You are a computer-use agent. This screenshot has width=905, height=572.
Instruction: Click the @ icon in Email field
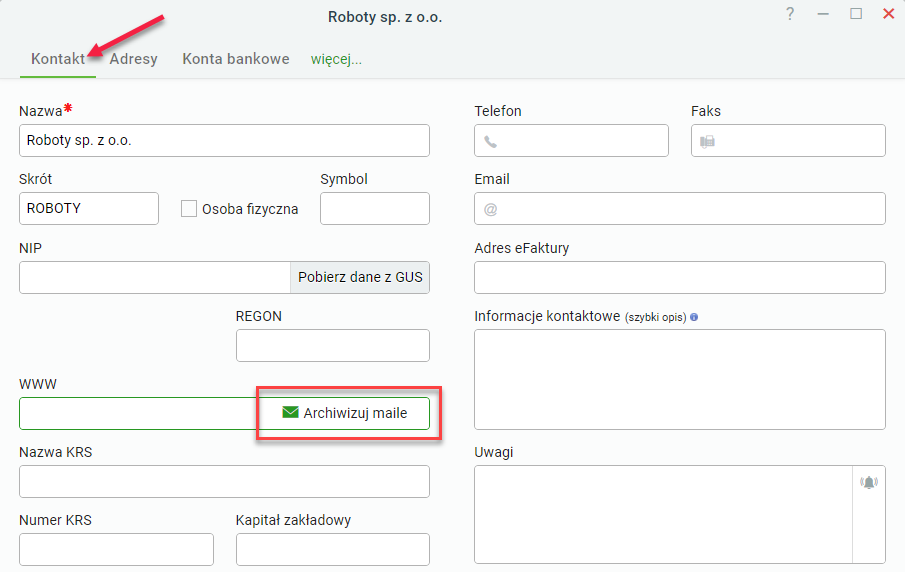coord(490,210)
